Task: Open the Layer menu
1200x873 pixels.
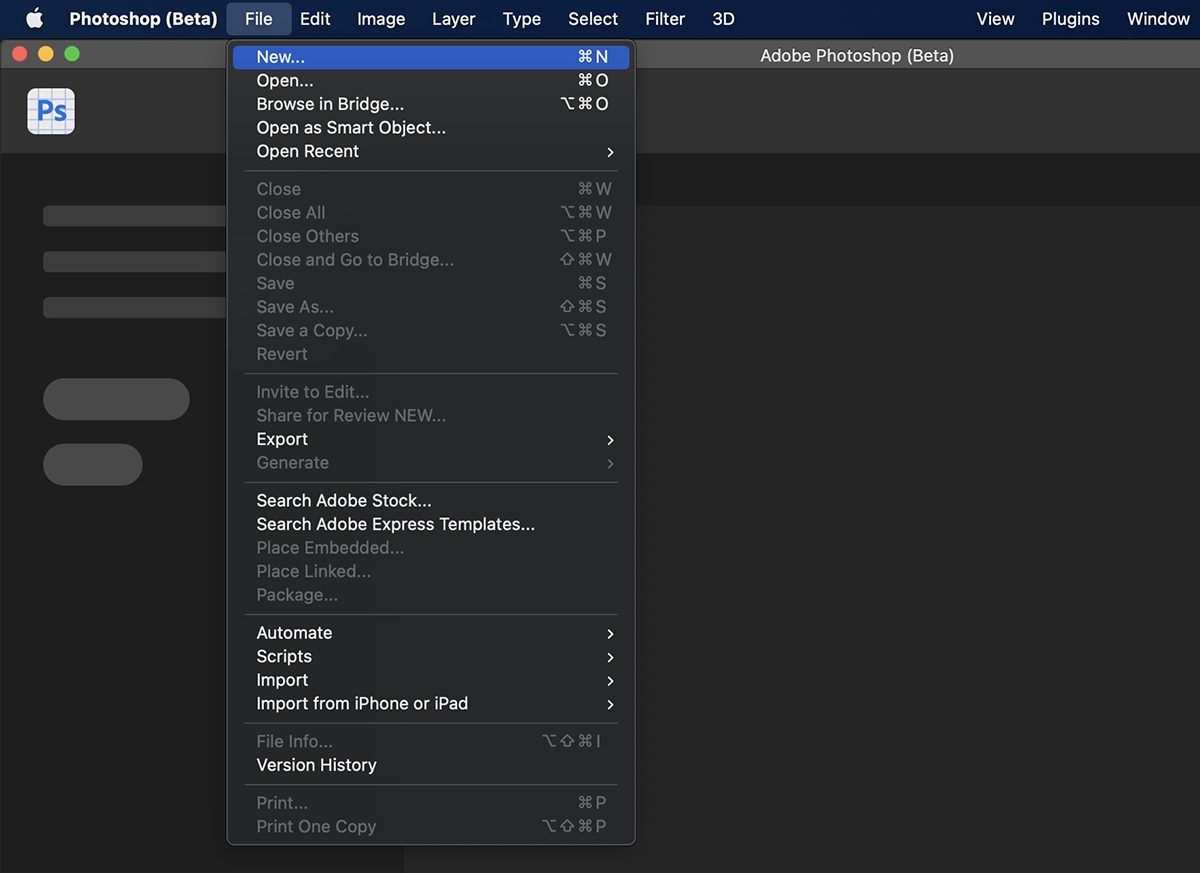Action: [x=453, y=18]
